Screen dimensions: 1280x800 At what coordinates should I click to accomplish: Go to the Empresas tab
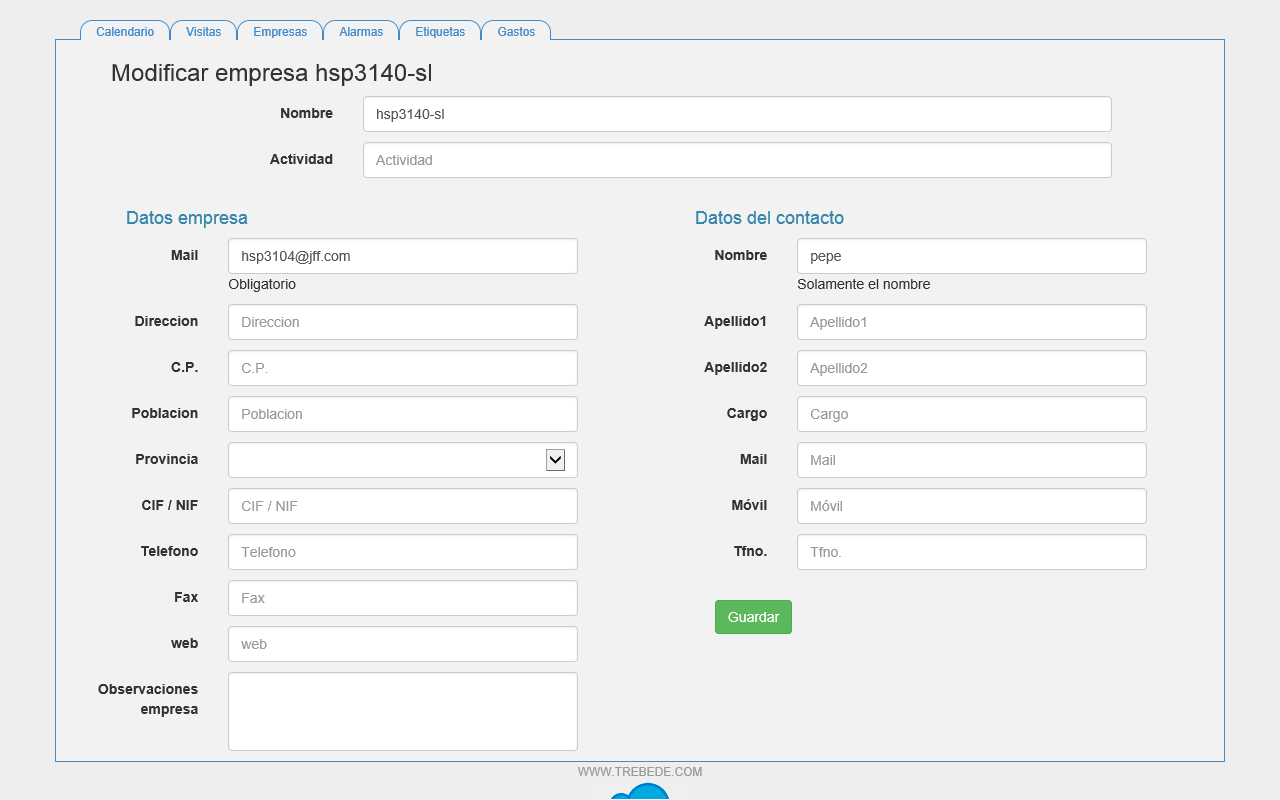point(280,31)
